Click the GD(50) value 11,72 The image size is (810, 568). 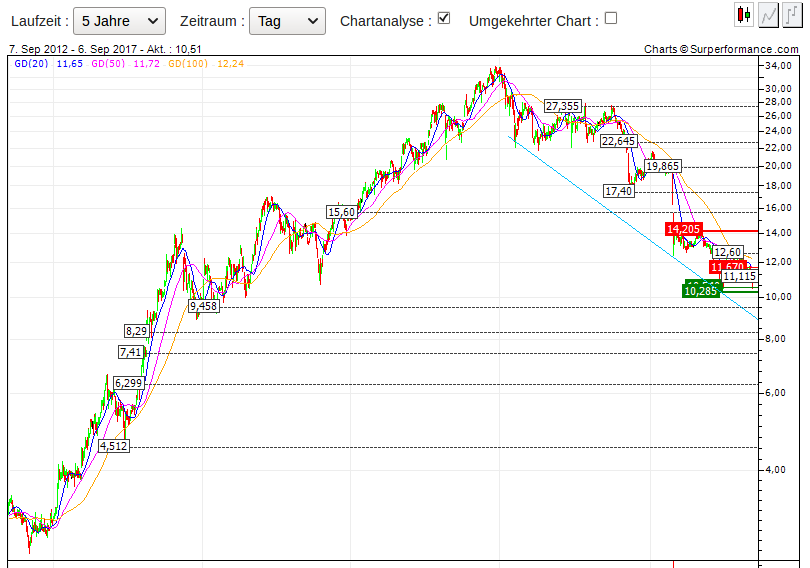point(146,64)
